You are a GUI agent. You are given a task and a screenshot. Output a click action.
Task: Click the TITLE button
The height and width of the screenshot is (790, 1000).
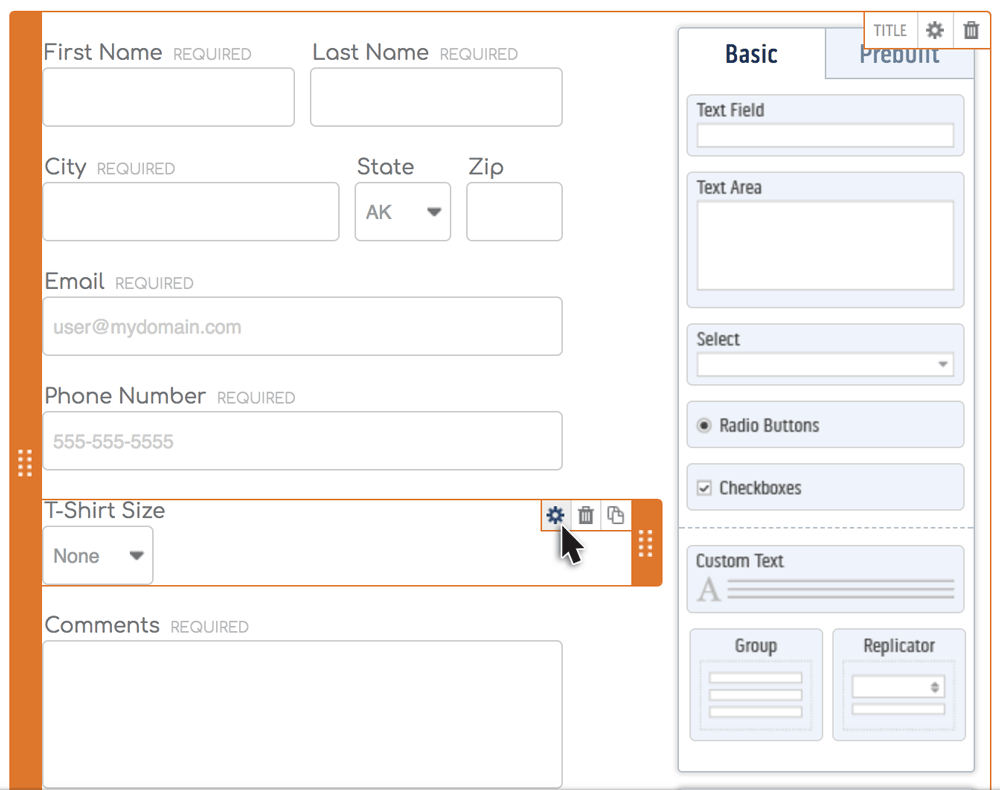coord(890,30)
